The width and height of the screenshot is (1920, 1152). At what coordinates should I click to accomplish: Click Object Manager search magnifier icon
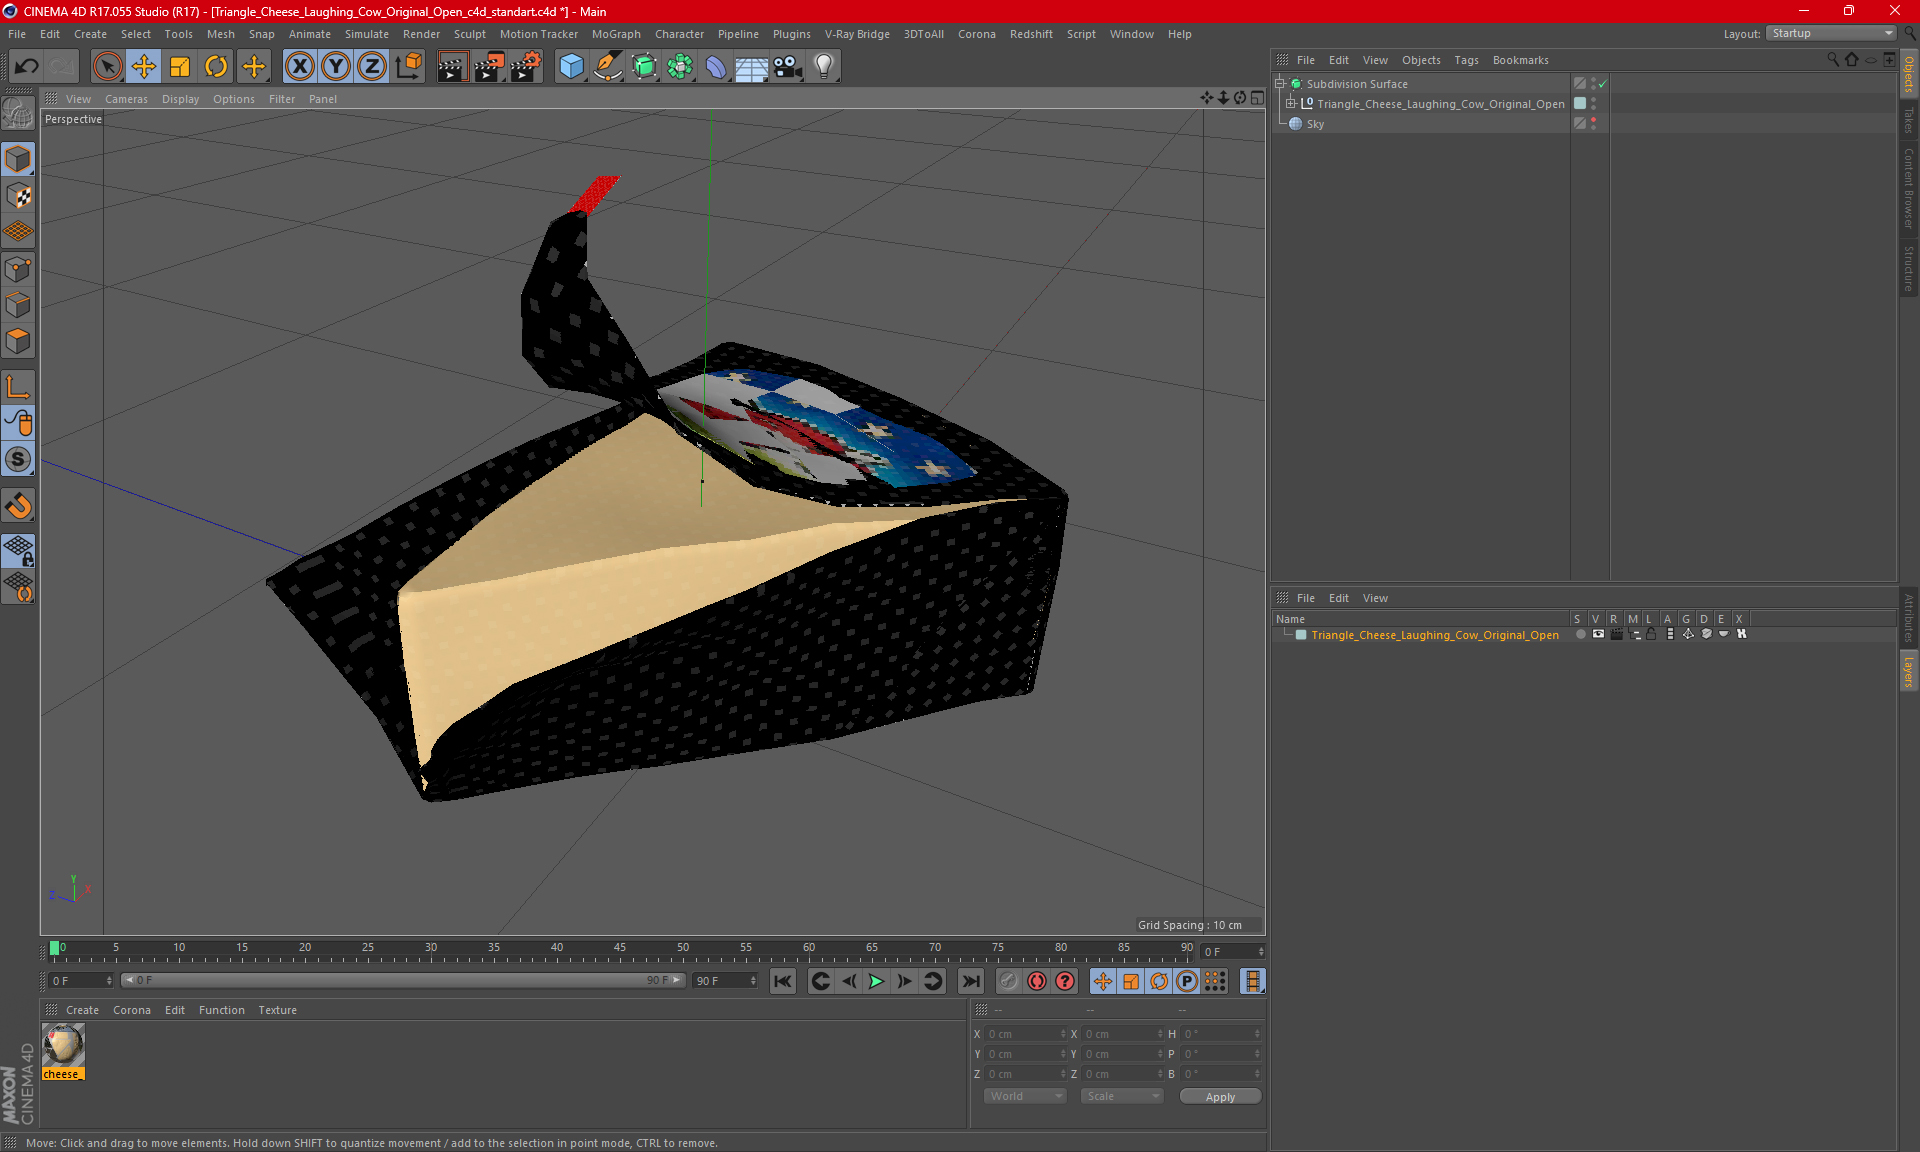point(1832,60)
